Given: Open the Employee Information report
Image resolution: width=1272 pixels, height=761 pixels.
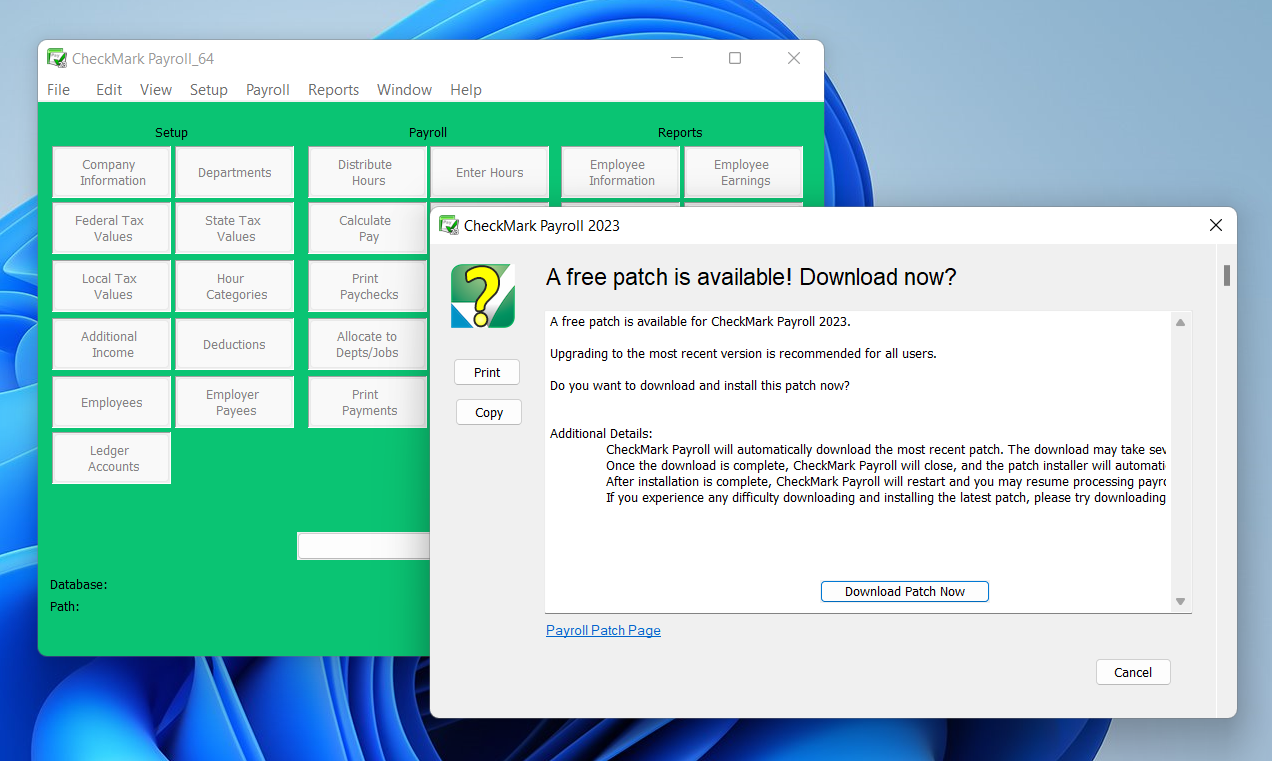Looking at the screenshot, I should pyautogui.click(x=621, y=173).
